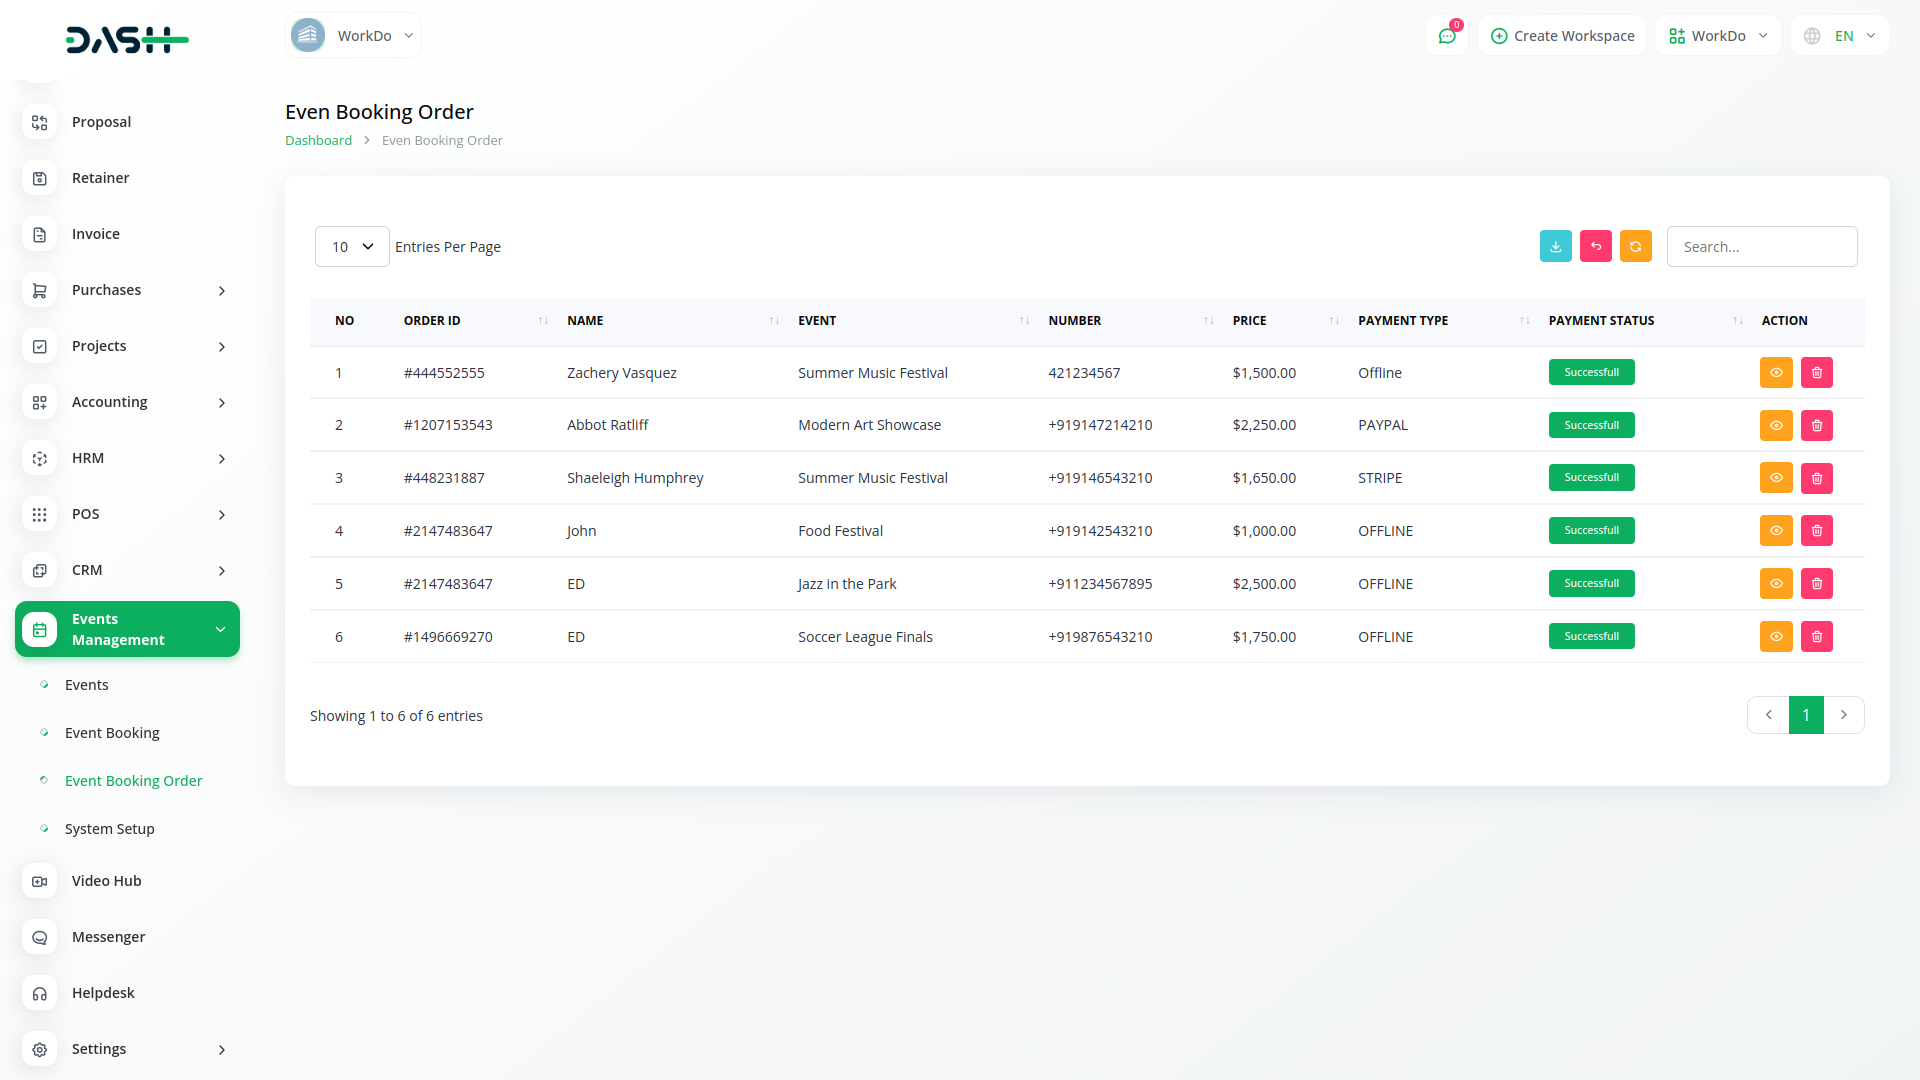Image resolution: width=1920 pixels, height=1080 pixels.
Task: Click into the Search input field
Action: point(1761,247)
